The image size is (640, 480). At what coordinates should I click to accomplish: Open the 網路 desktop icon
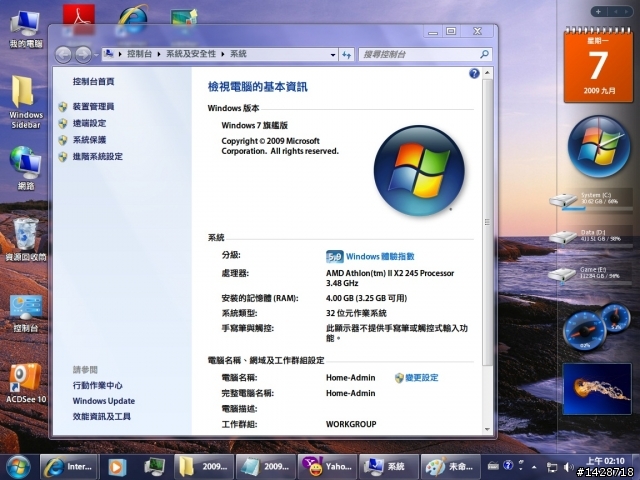25,168
